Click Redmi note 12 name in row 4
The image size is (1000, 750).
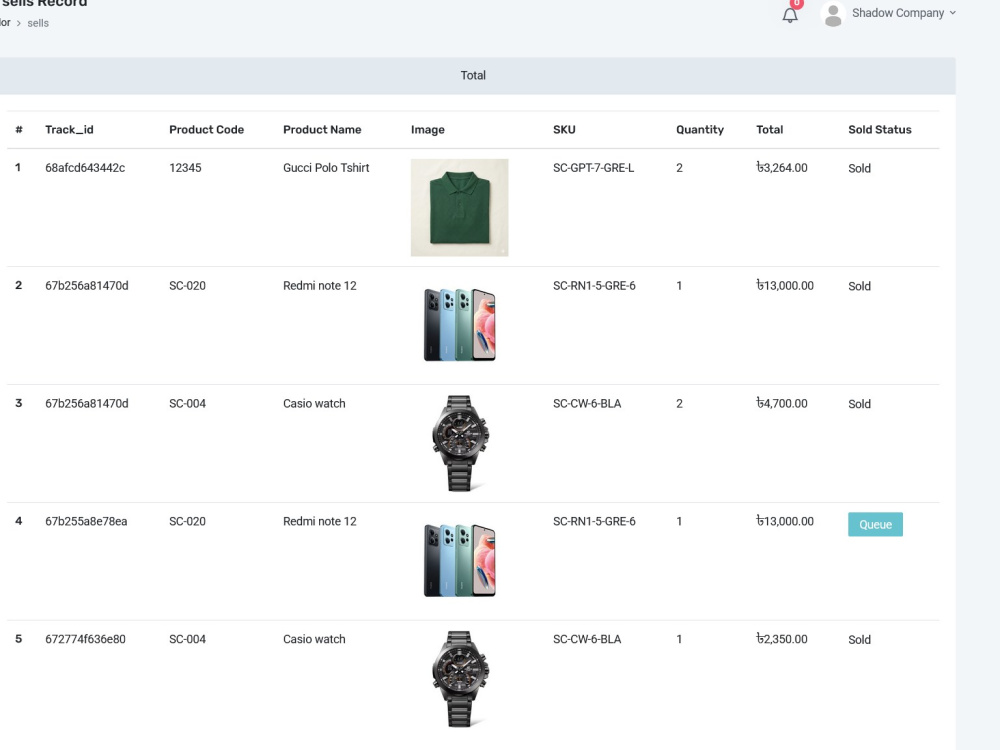click(x=320, y=521)
